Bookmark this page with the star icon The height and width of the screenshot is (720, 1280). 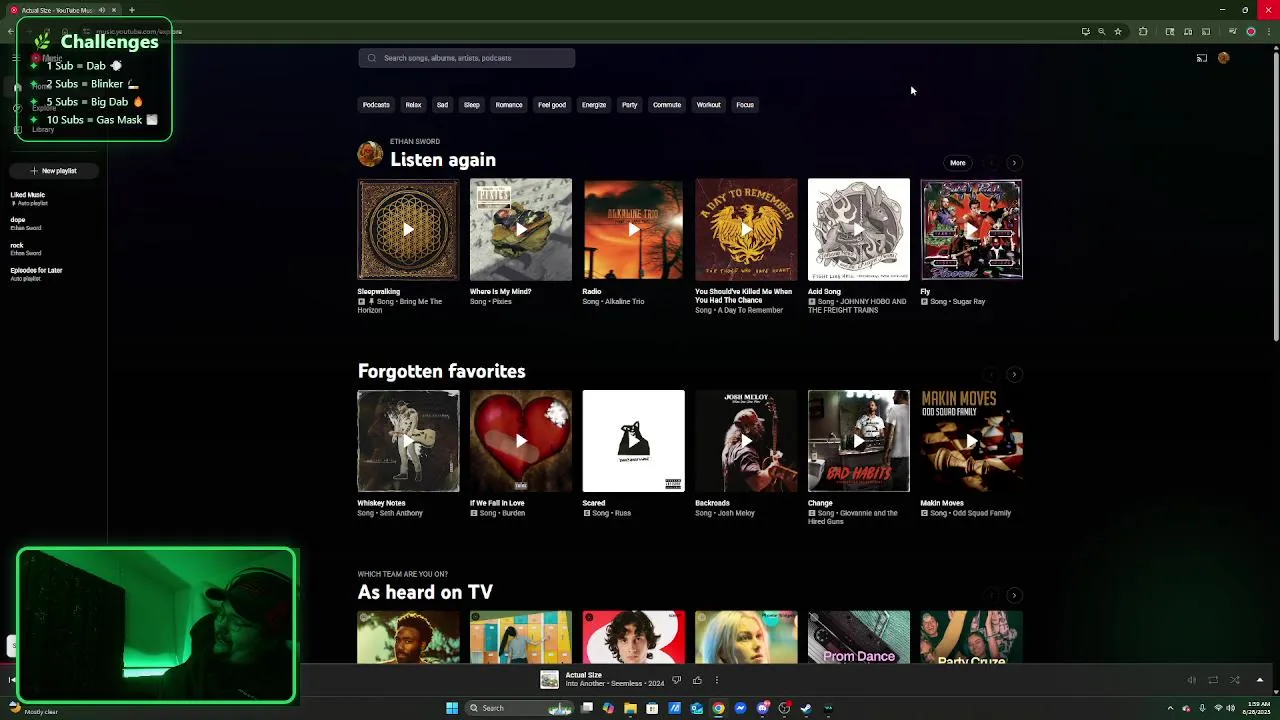click(1118, 31)
